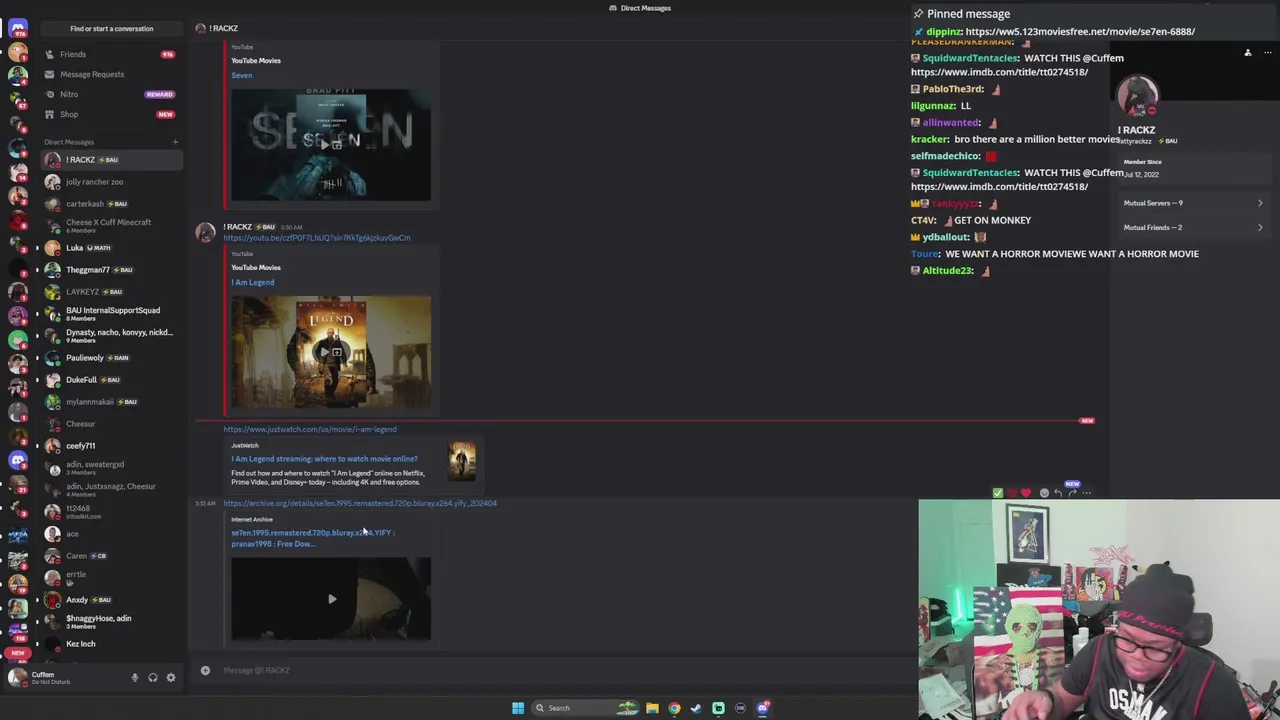The image size is (1280, 720).
Task: Open DM with jolly rancher zoo
Action: click(x=111, y=182)
